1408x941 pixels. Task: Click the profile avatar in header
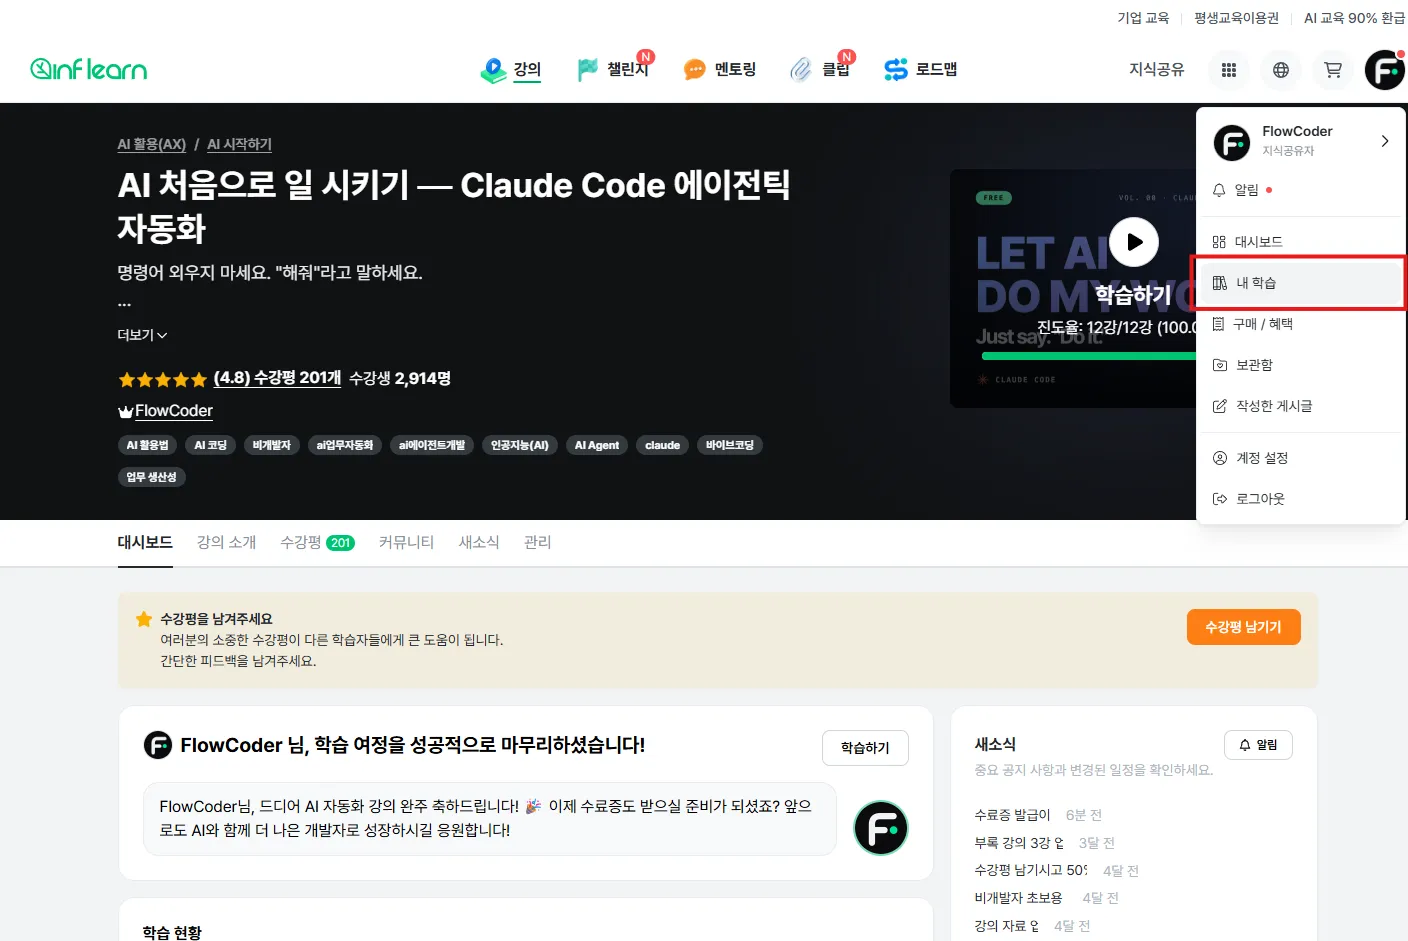tap(1385, 70)
